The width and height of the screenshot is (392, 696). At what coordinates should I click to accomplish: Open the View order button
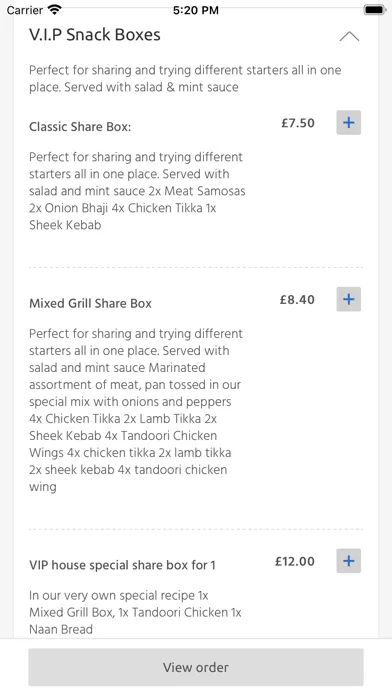[196, 667]
